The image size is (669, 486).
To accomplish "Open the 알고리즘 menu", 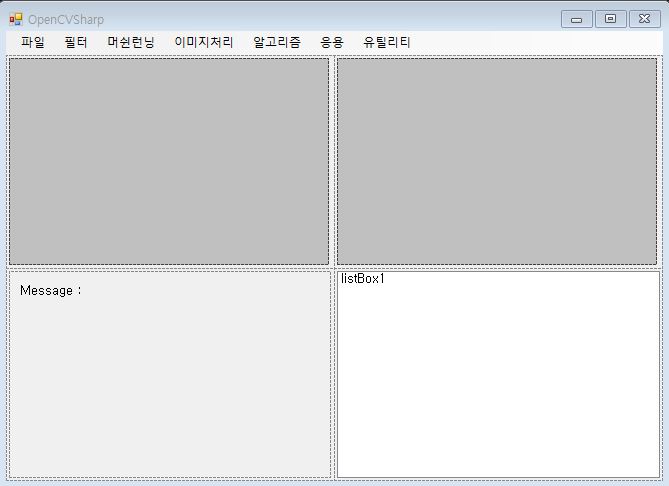I will (x=277, y=42).
